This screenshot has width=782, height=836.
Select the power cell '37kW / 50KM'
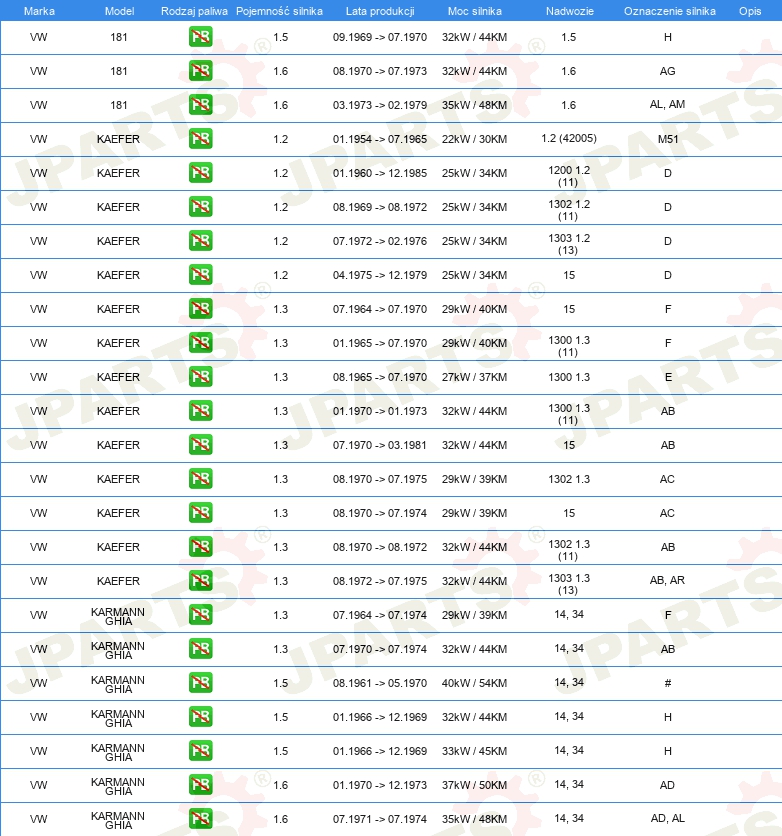474,785
